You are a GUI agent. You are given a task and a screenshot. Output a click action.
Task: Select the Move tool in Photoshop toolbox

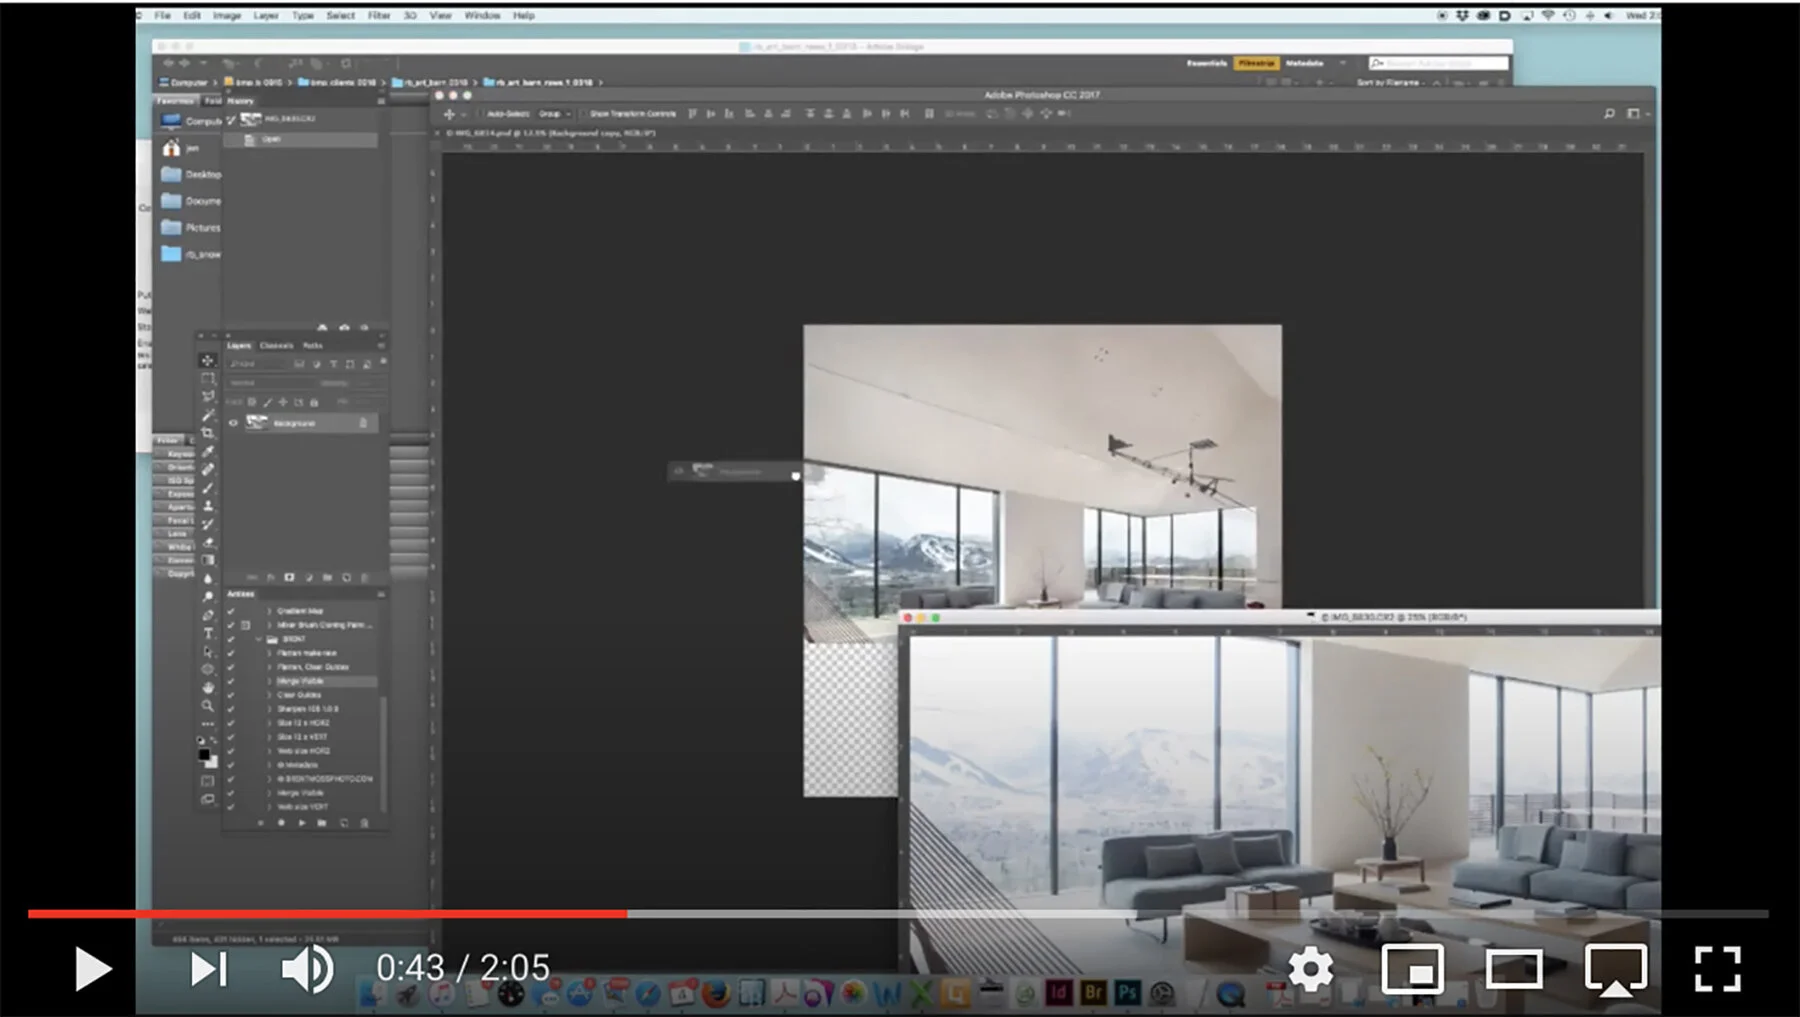208,360
